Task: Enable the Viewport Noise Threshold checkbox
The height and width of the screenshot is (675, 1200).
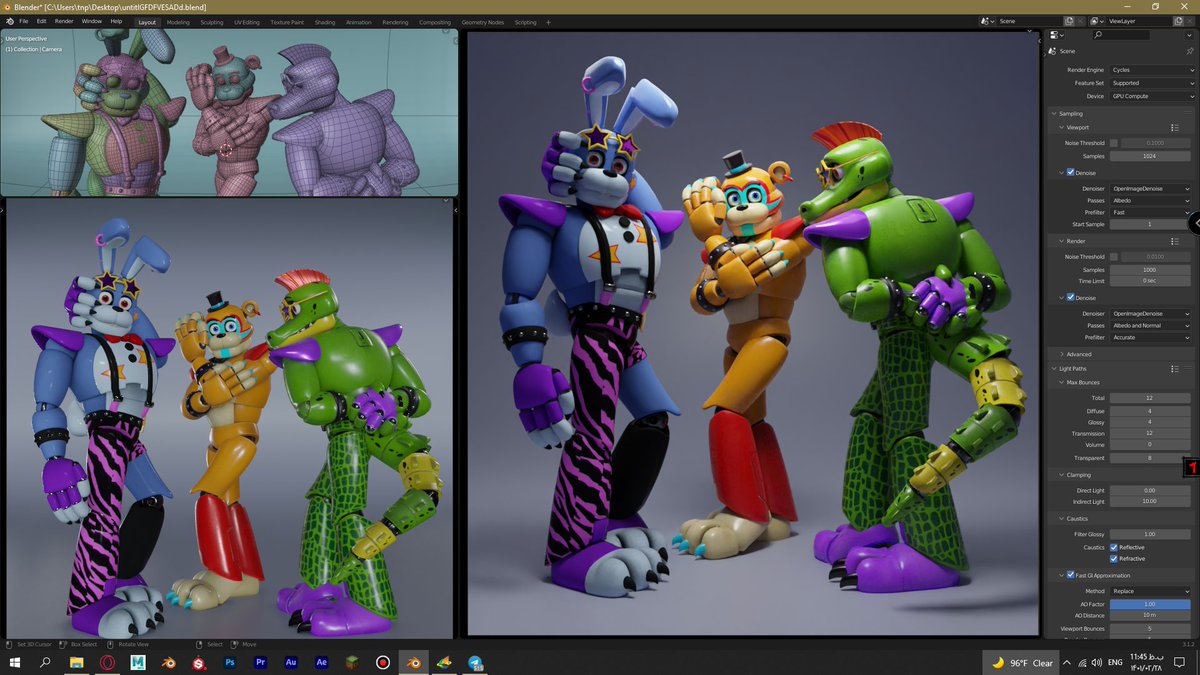Action: pos(1114,143)
